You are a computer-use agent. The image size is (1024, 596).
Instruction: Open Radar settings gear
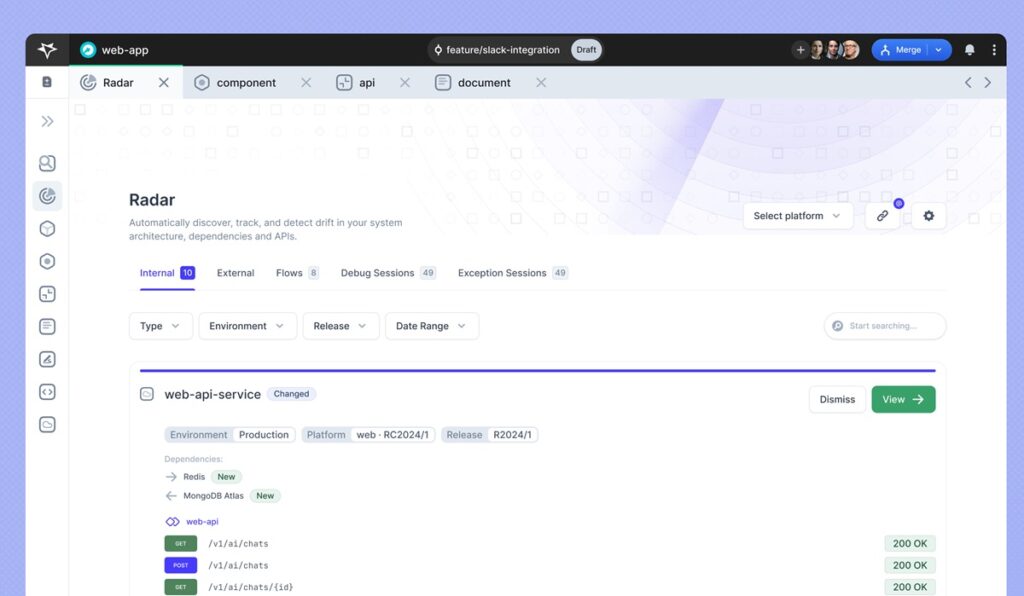click(x=929, y=215)
